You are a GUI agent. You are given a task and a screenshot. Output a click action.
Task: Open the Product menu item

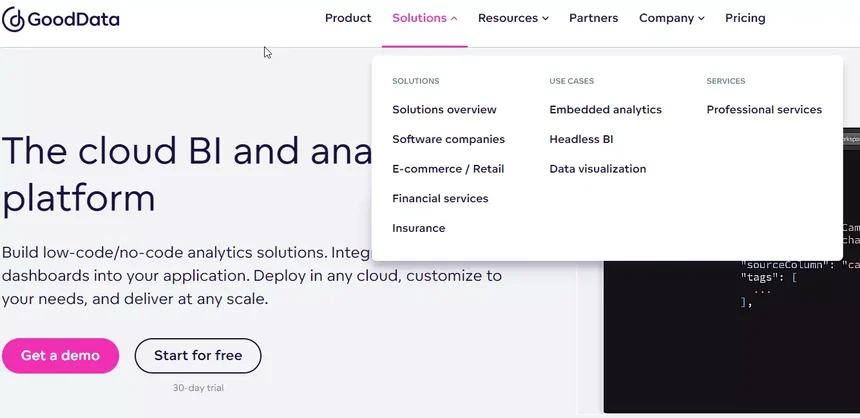click(348, 18)
